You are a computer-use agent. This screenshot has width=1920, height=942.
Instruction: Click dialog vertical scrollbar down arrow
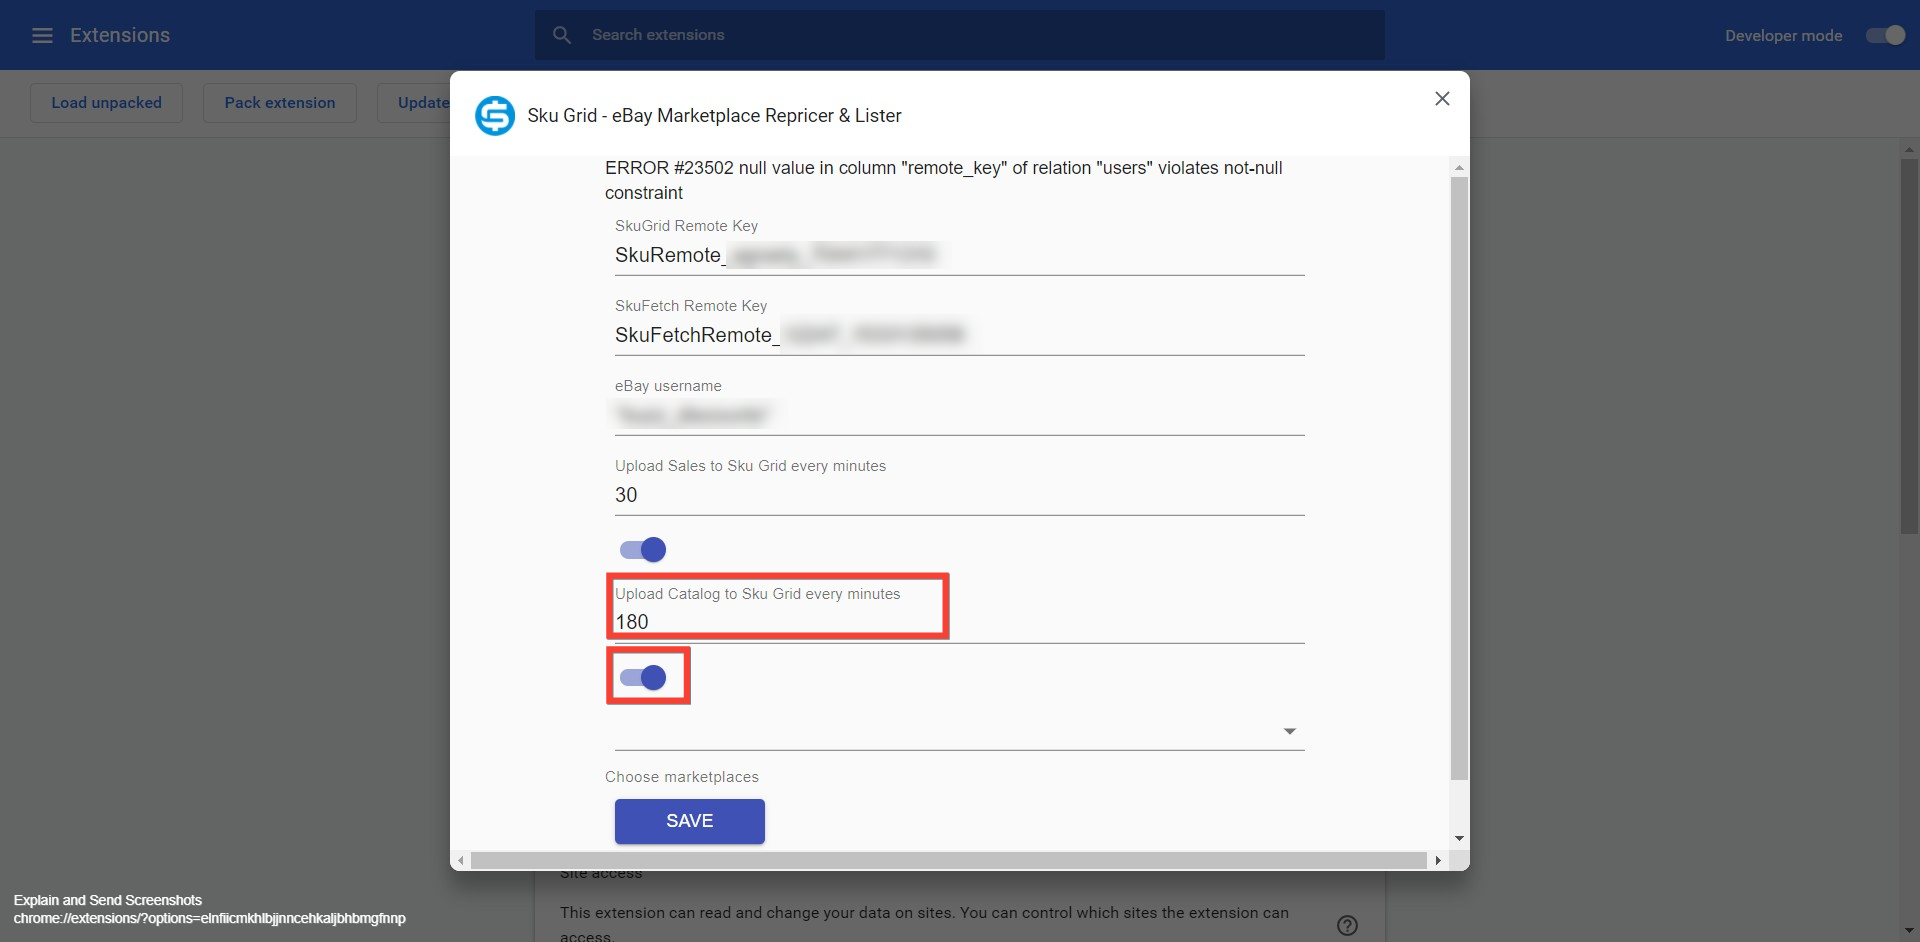point(1459,838)
